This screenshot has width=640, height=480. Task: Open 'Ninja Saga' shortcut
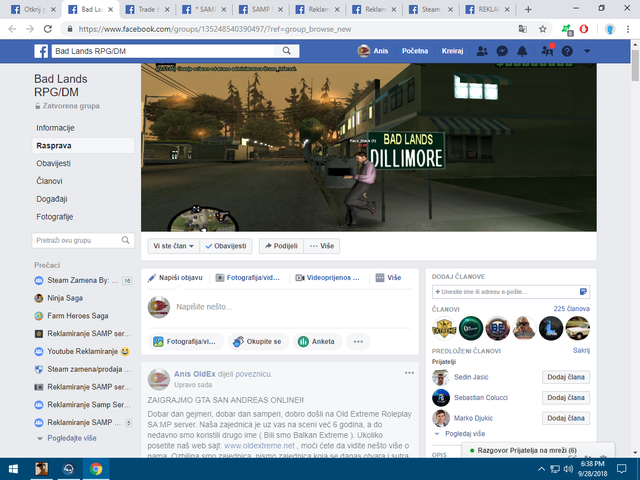[x=58, y=298]
